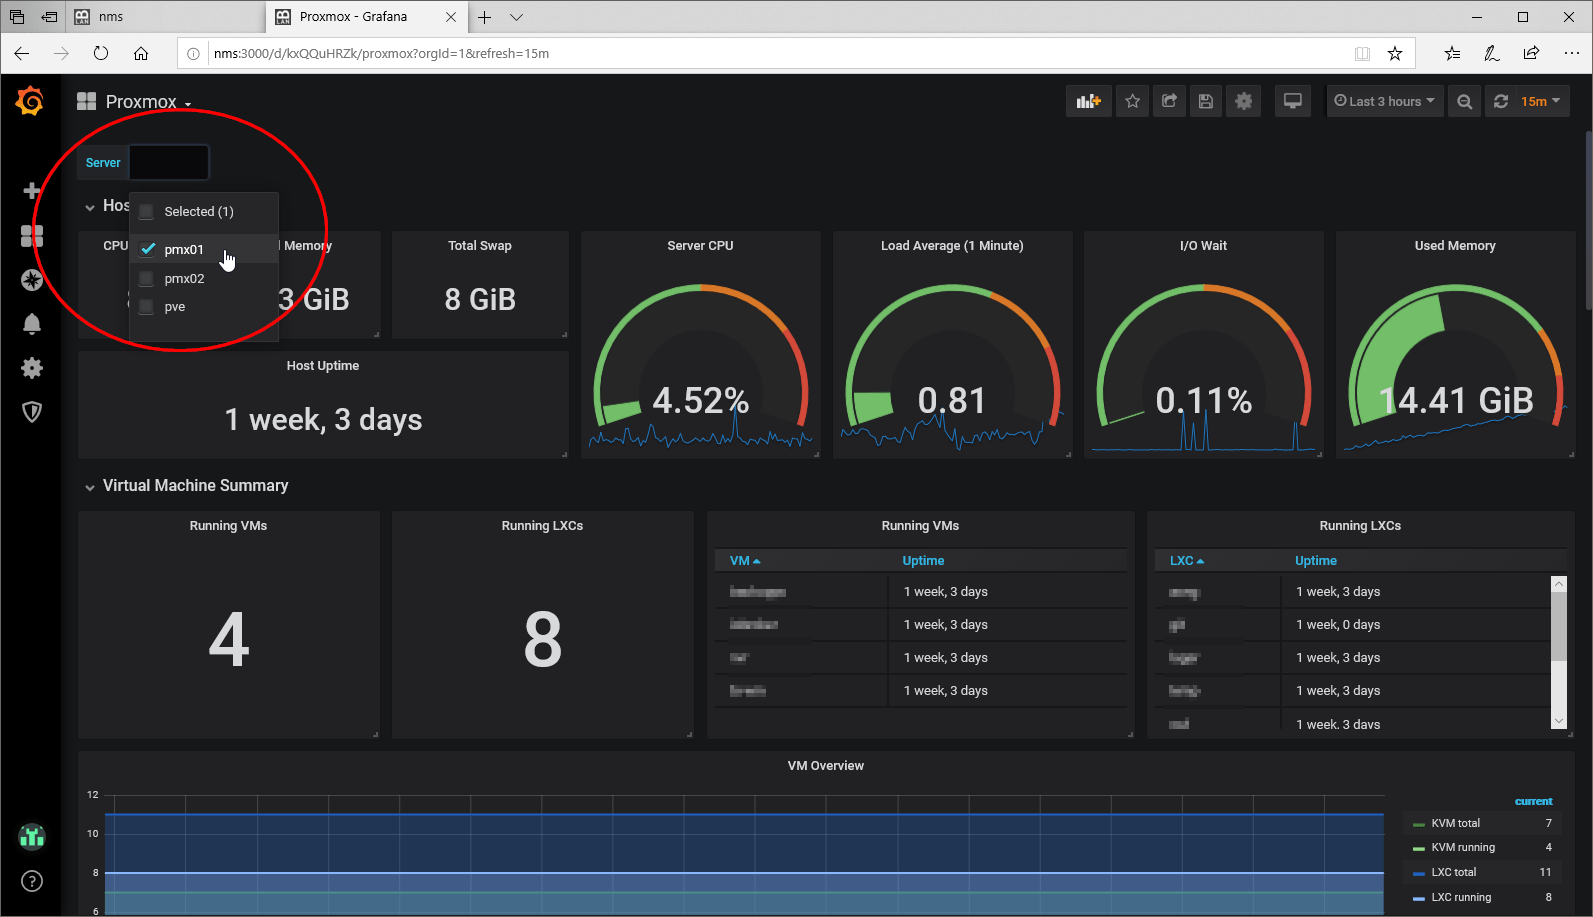The height and width of the screenshot is (917, 1593).
Task: Click the Load Average (1 Minute) title
Action: 952,246
